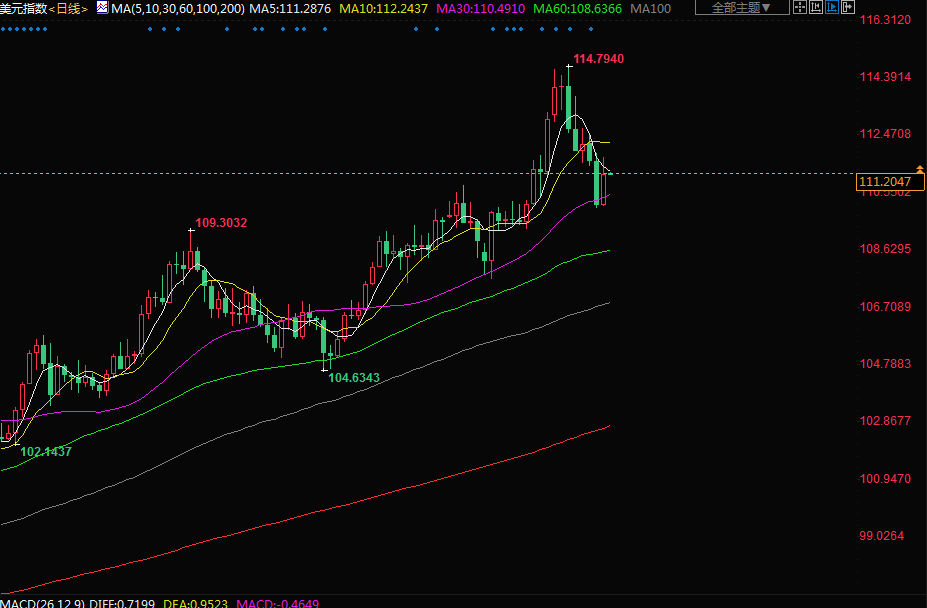Click the current price tag 111.2047
Image resolution: width=927 pixels, height=608 pixels.
click(x=890, y=182)
